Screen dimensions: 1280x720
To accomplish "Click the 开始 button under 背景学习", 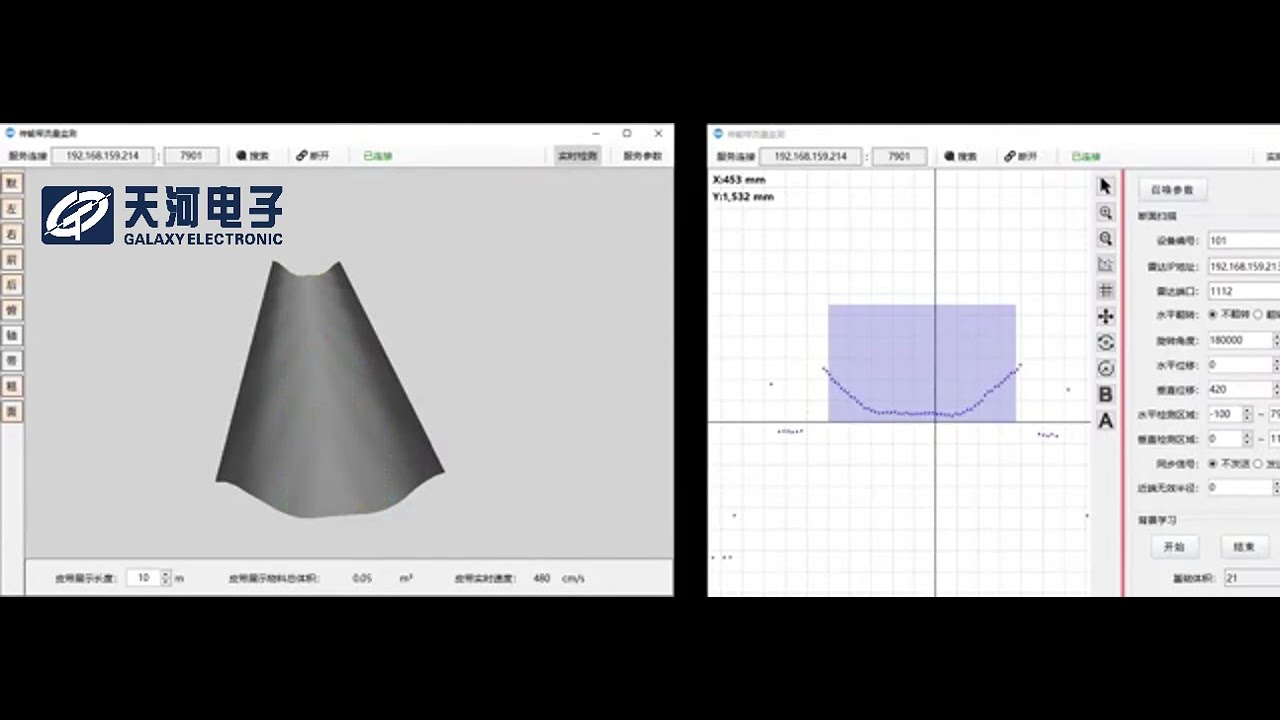I will tap(1174, 547).
